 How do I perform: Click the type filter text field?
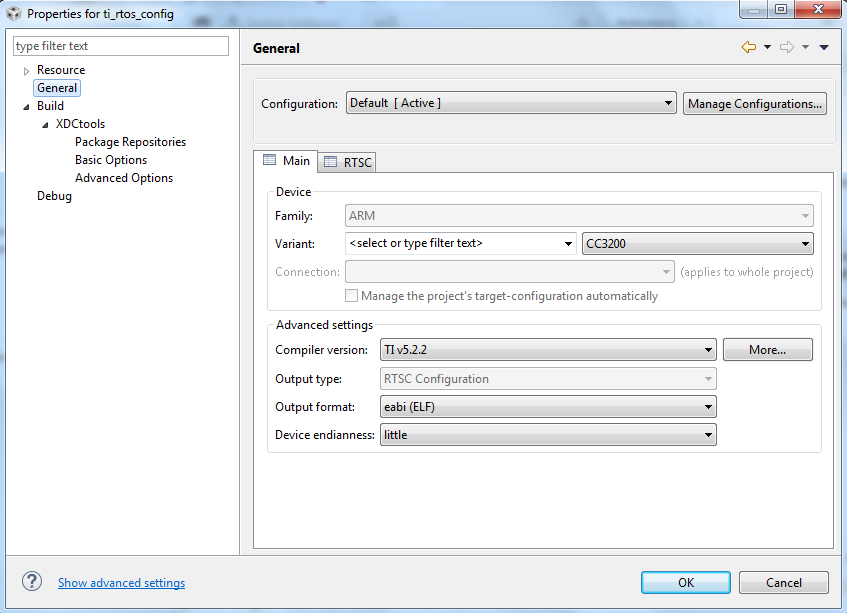(121, 46)
